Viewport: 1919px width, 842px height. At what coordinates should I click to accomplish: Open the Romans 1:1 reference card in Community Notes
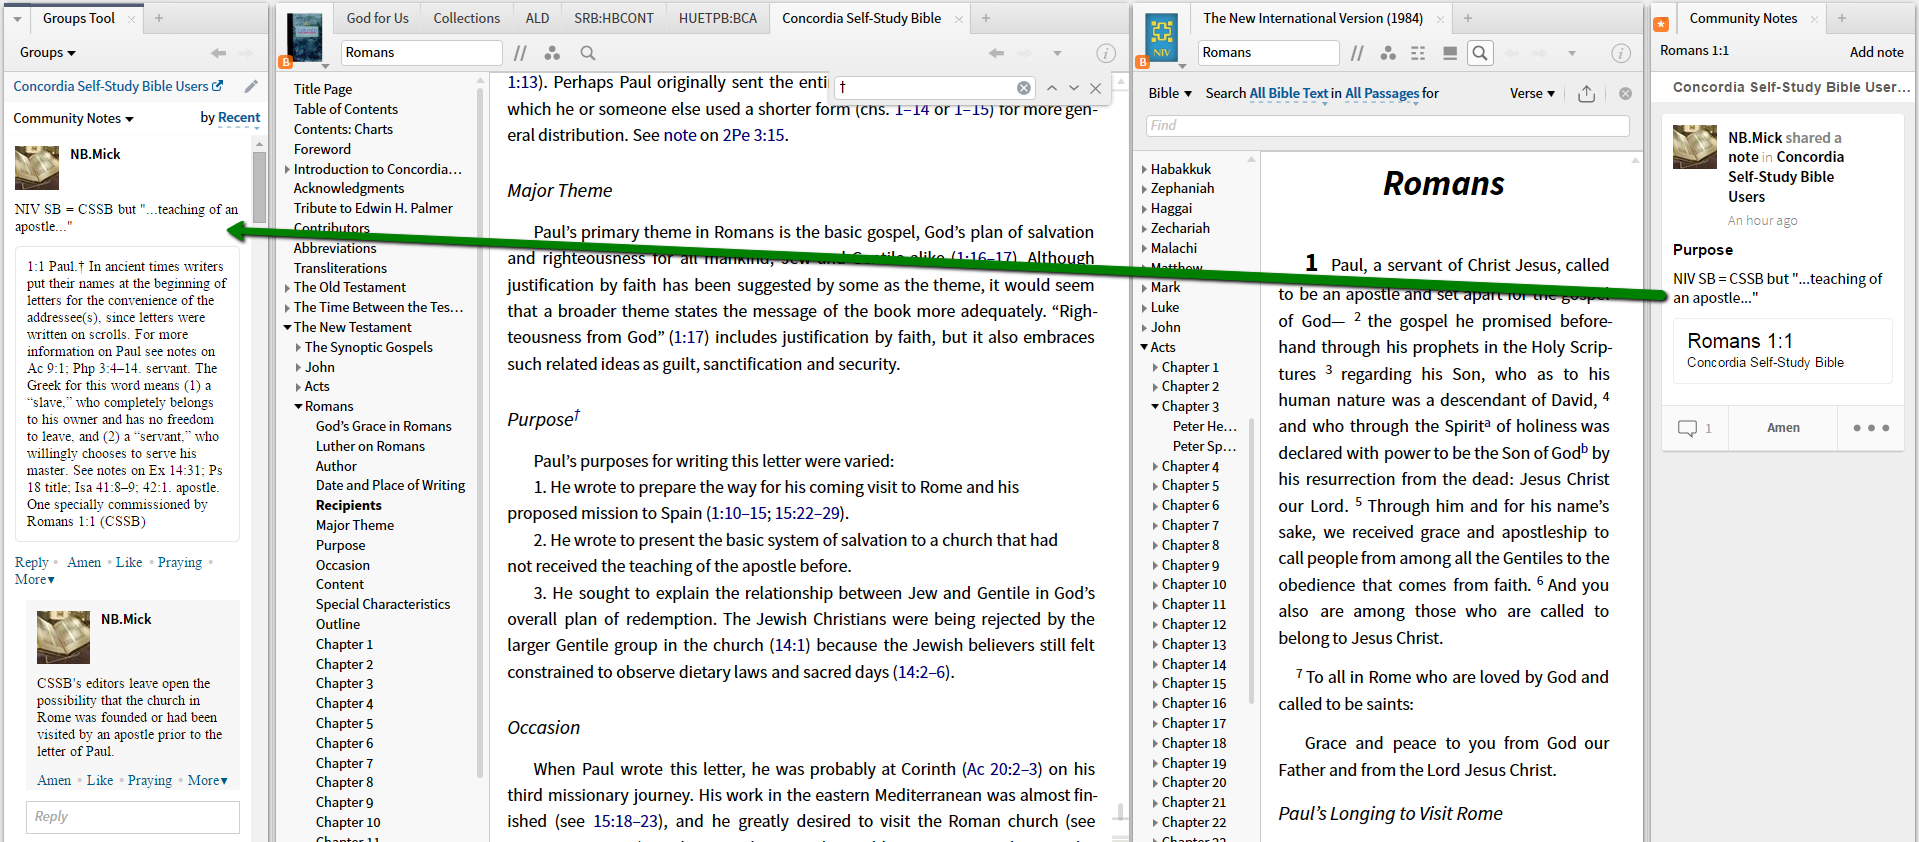click(1782, 351)
